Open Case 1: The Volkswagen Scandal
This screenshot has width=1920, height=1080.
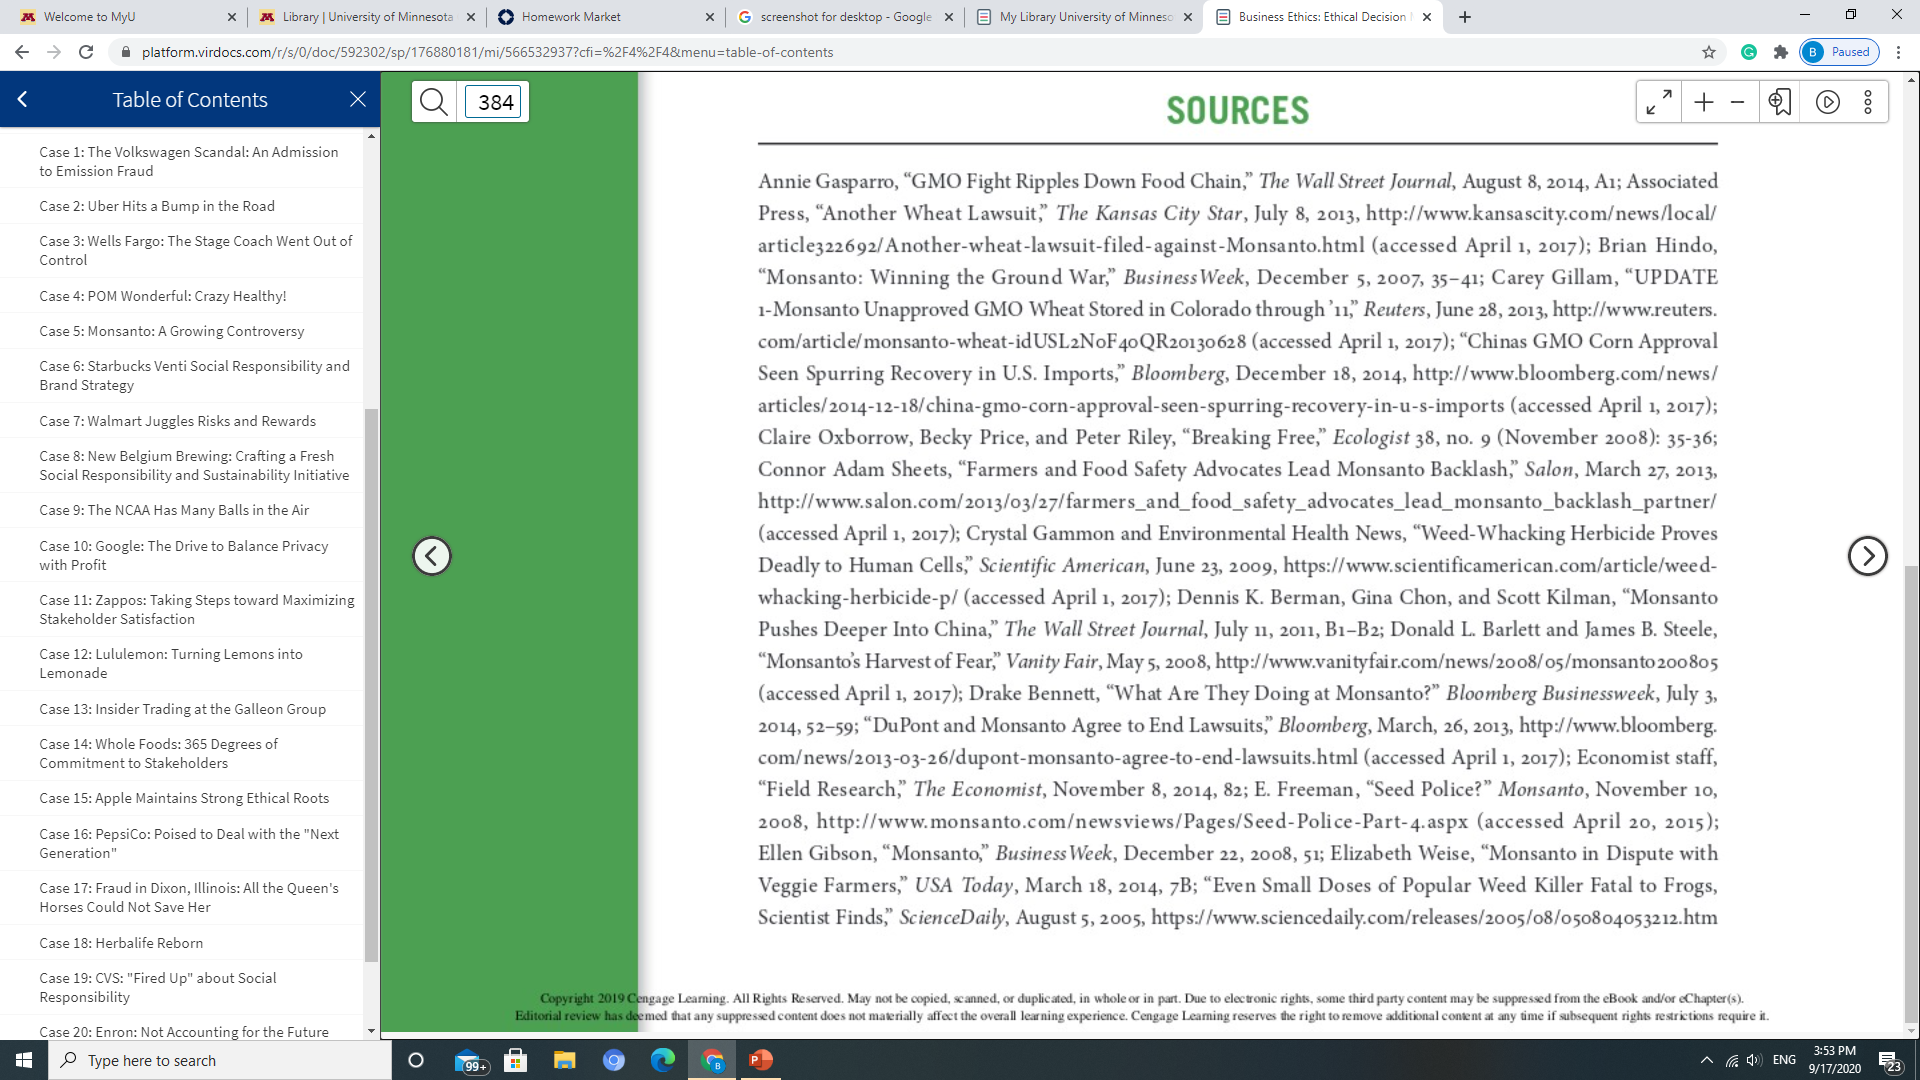pos(189,161)
